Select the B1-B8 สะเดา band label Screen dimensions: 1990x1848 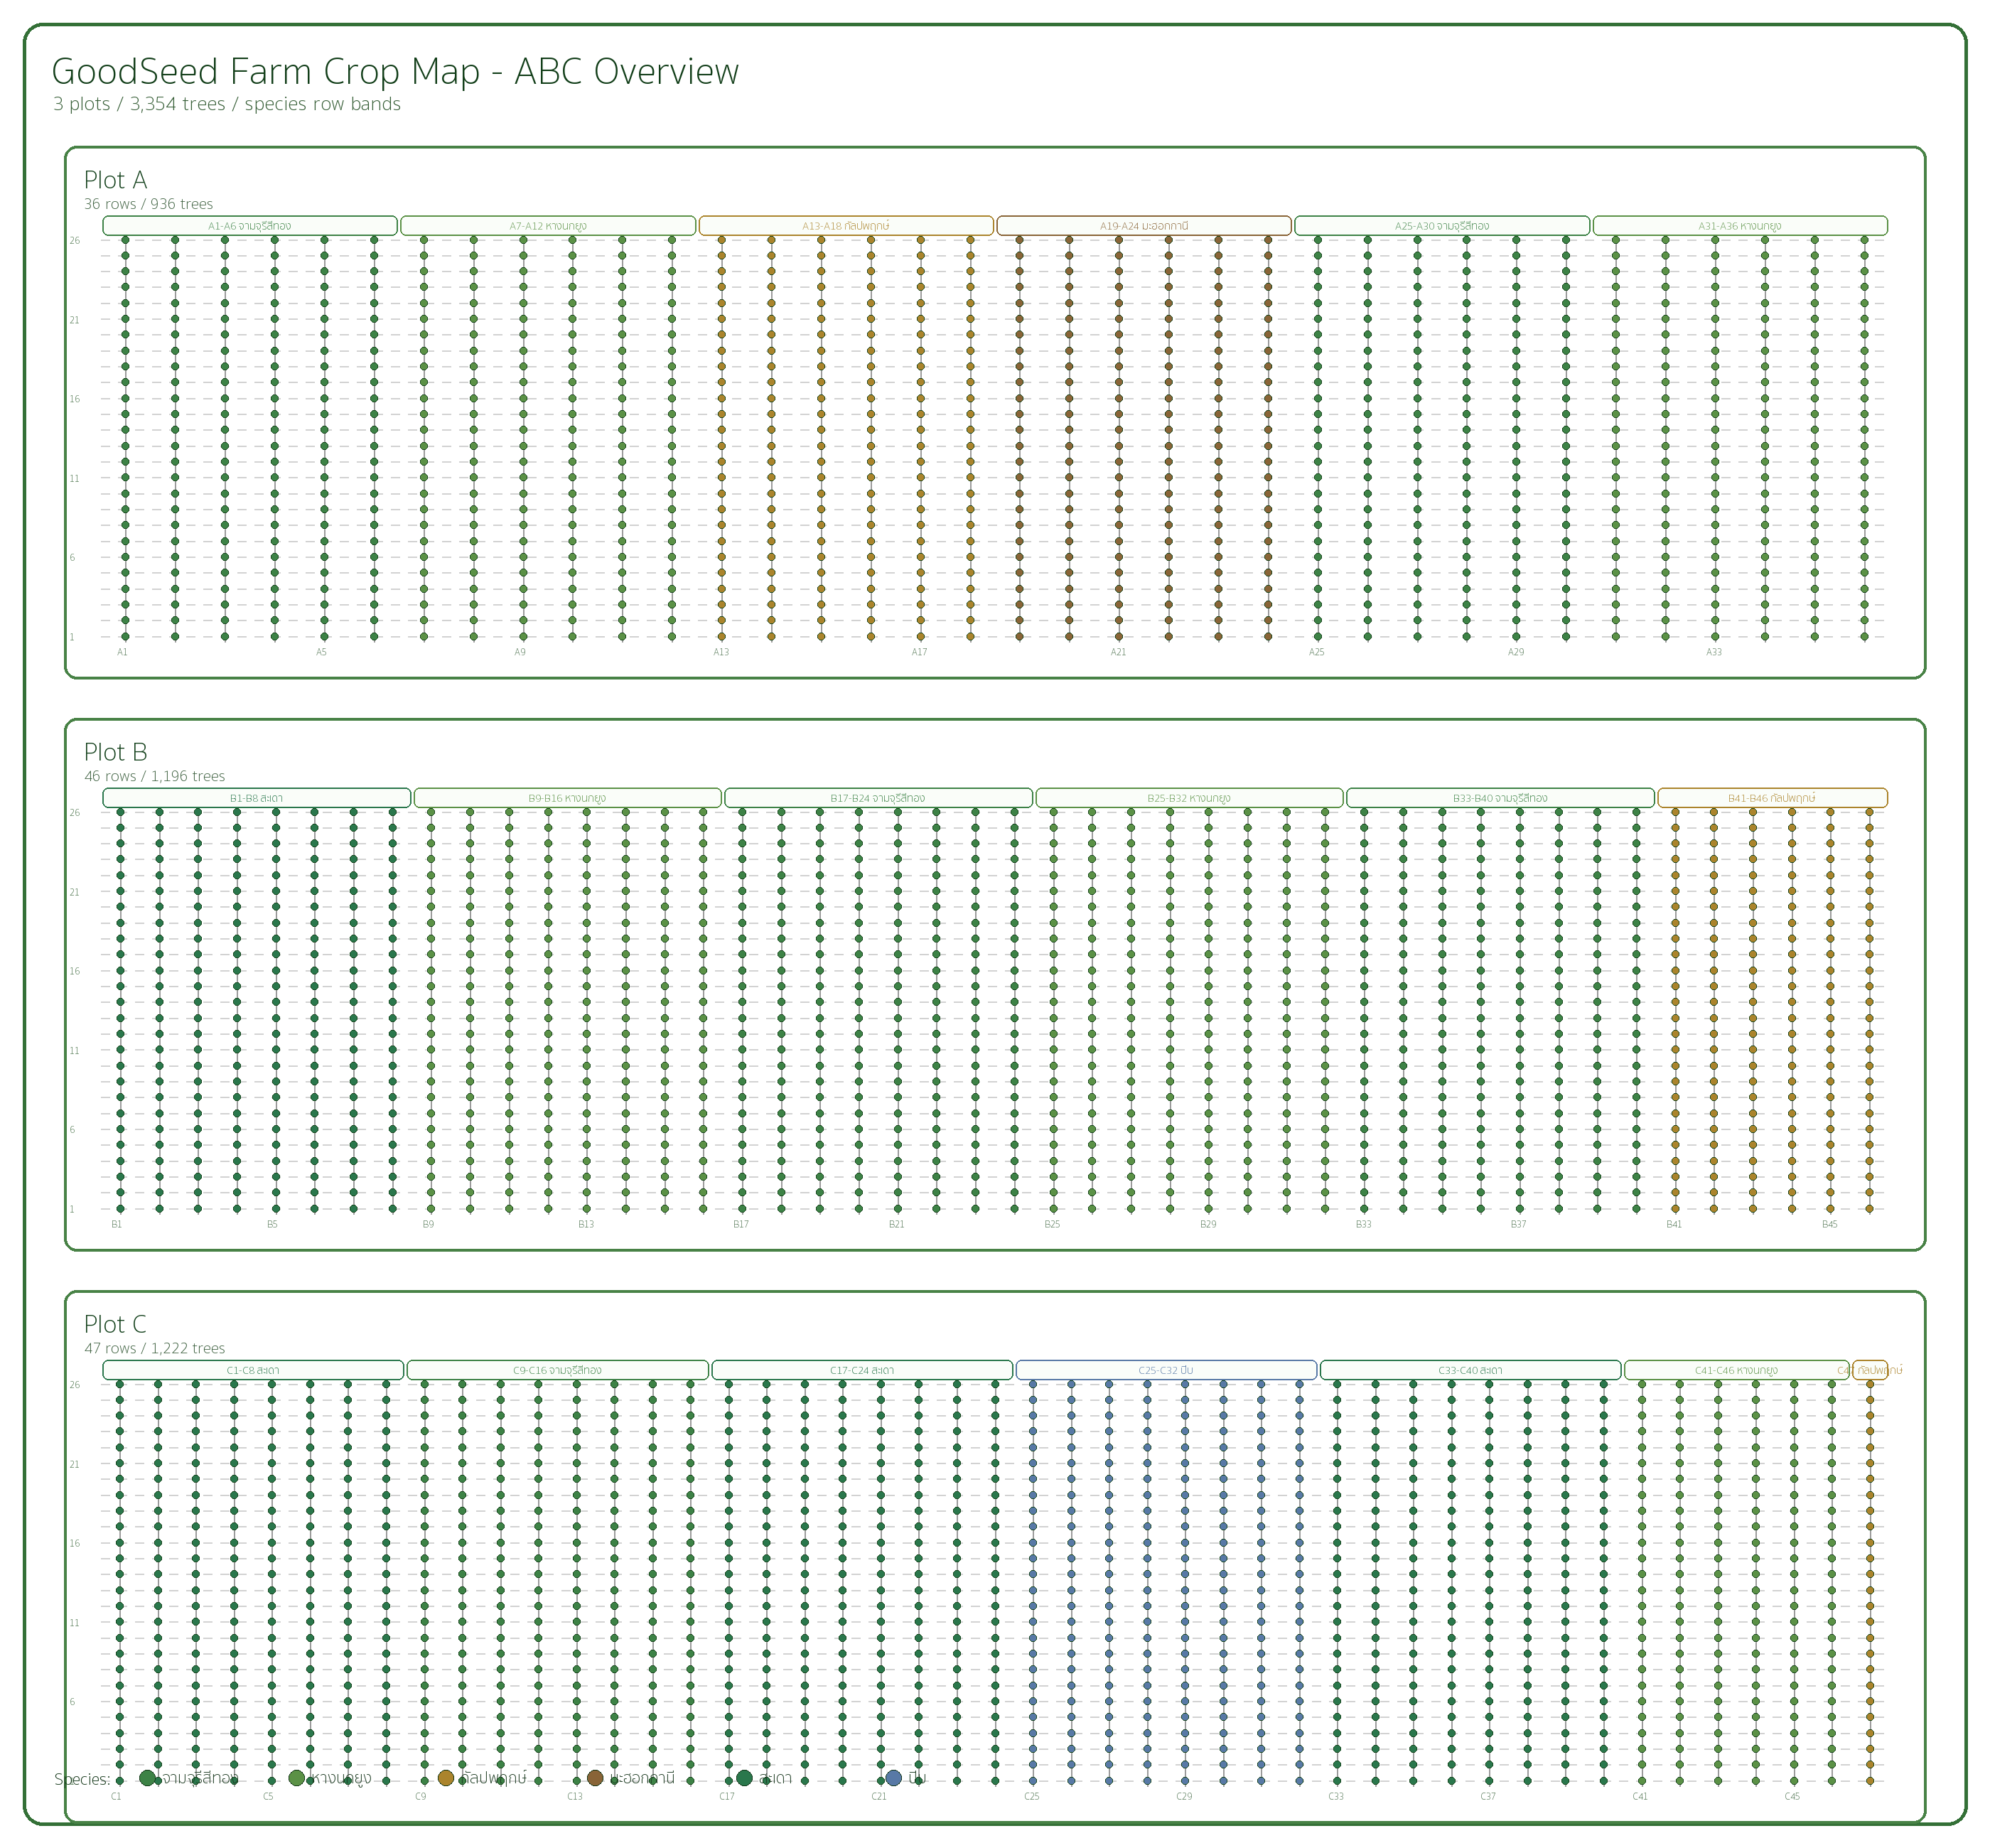pyautogui.click(x=257, y=798)
